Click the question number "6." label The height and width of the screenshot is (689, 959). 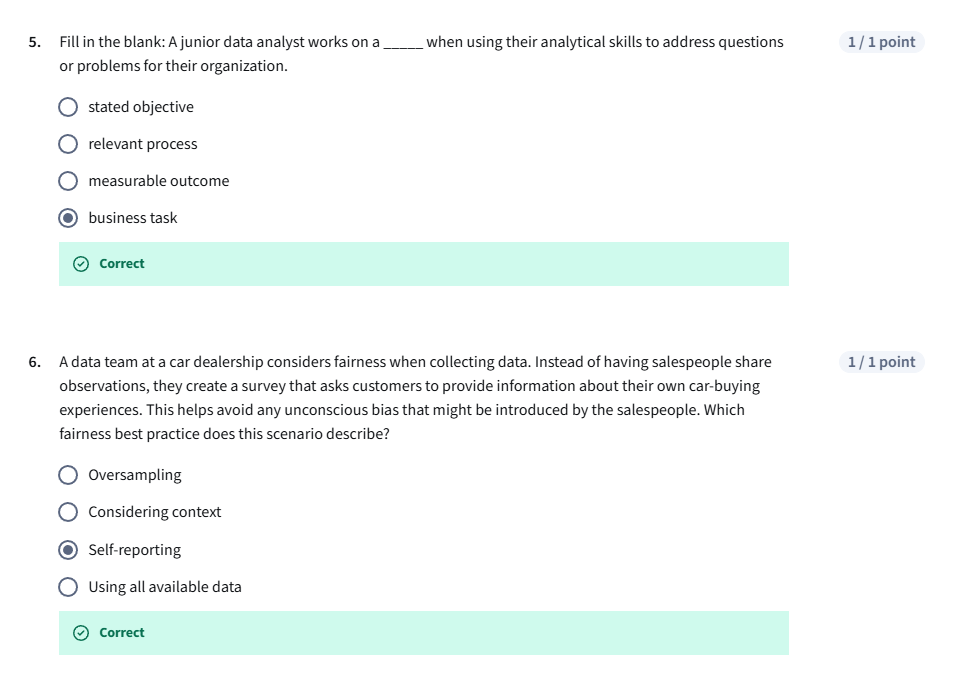(35, 362)
